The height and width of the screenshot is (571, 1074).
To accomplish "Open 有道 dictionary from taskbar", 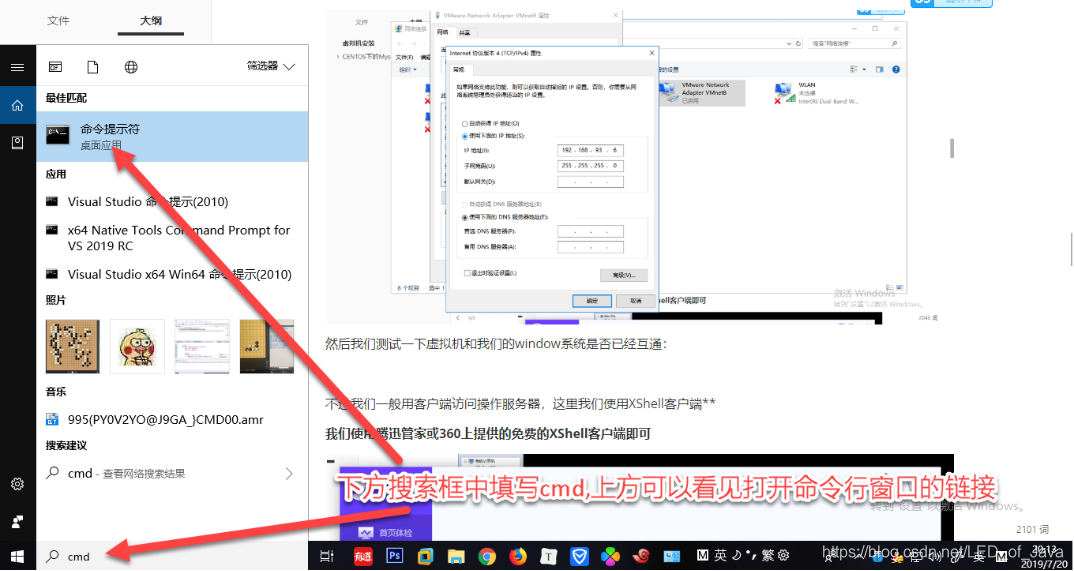I will [363, 557].
